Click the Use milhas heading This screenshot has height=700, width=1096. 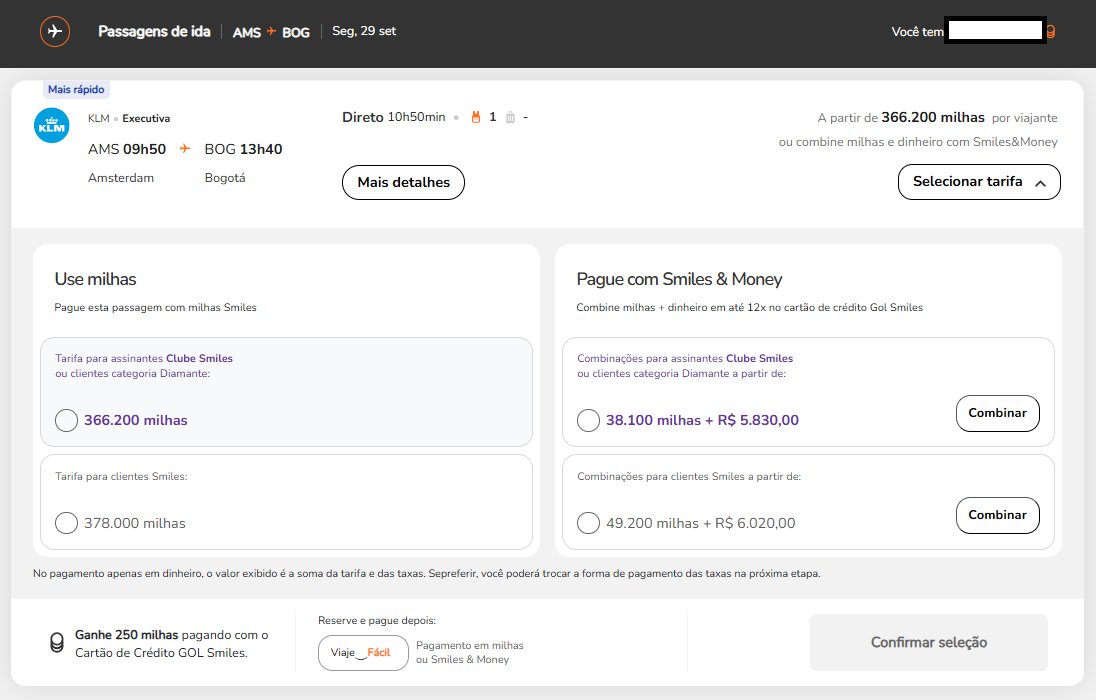coord(96,279)
